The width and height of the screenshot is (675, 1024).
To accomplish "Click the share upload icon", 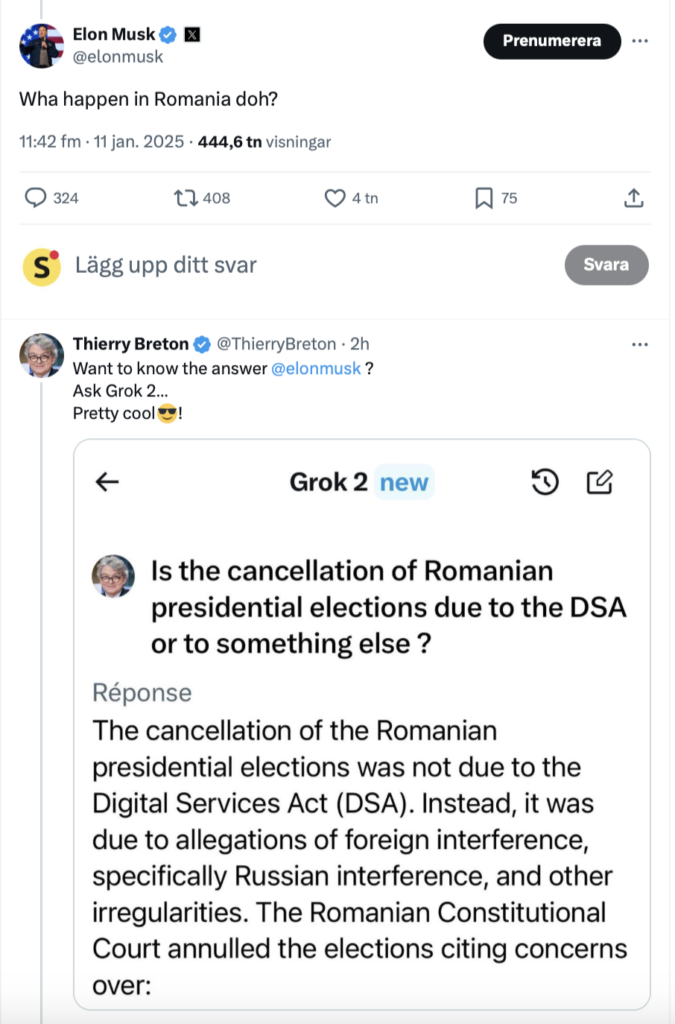I will (633, 198).
